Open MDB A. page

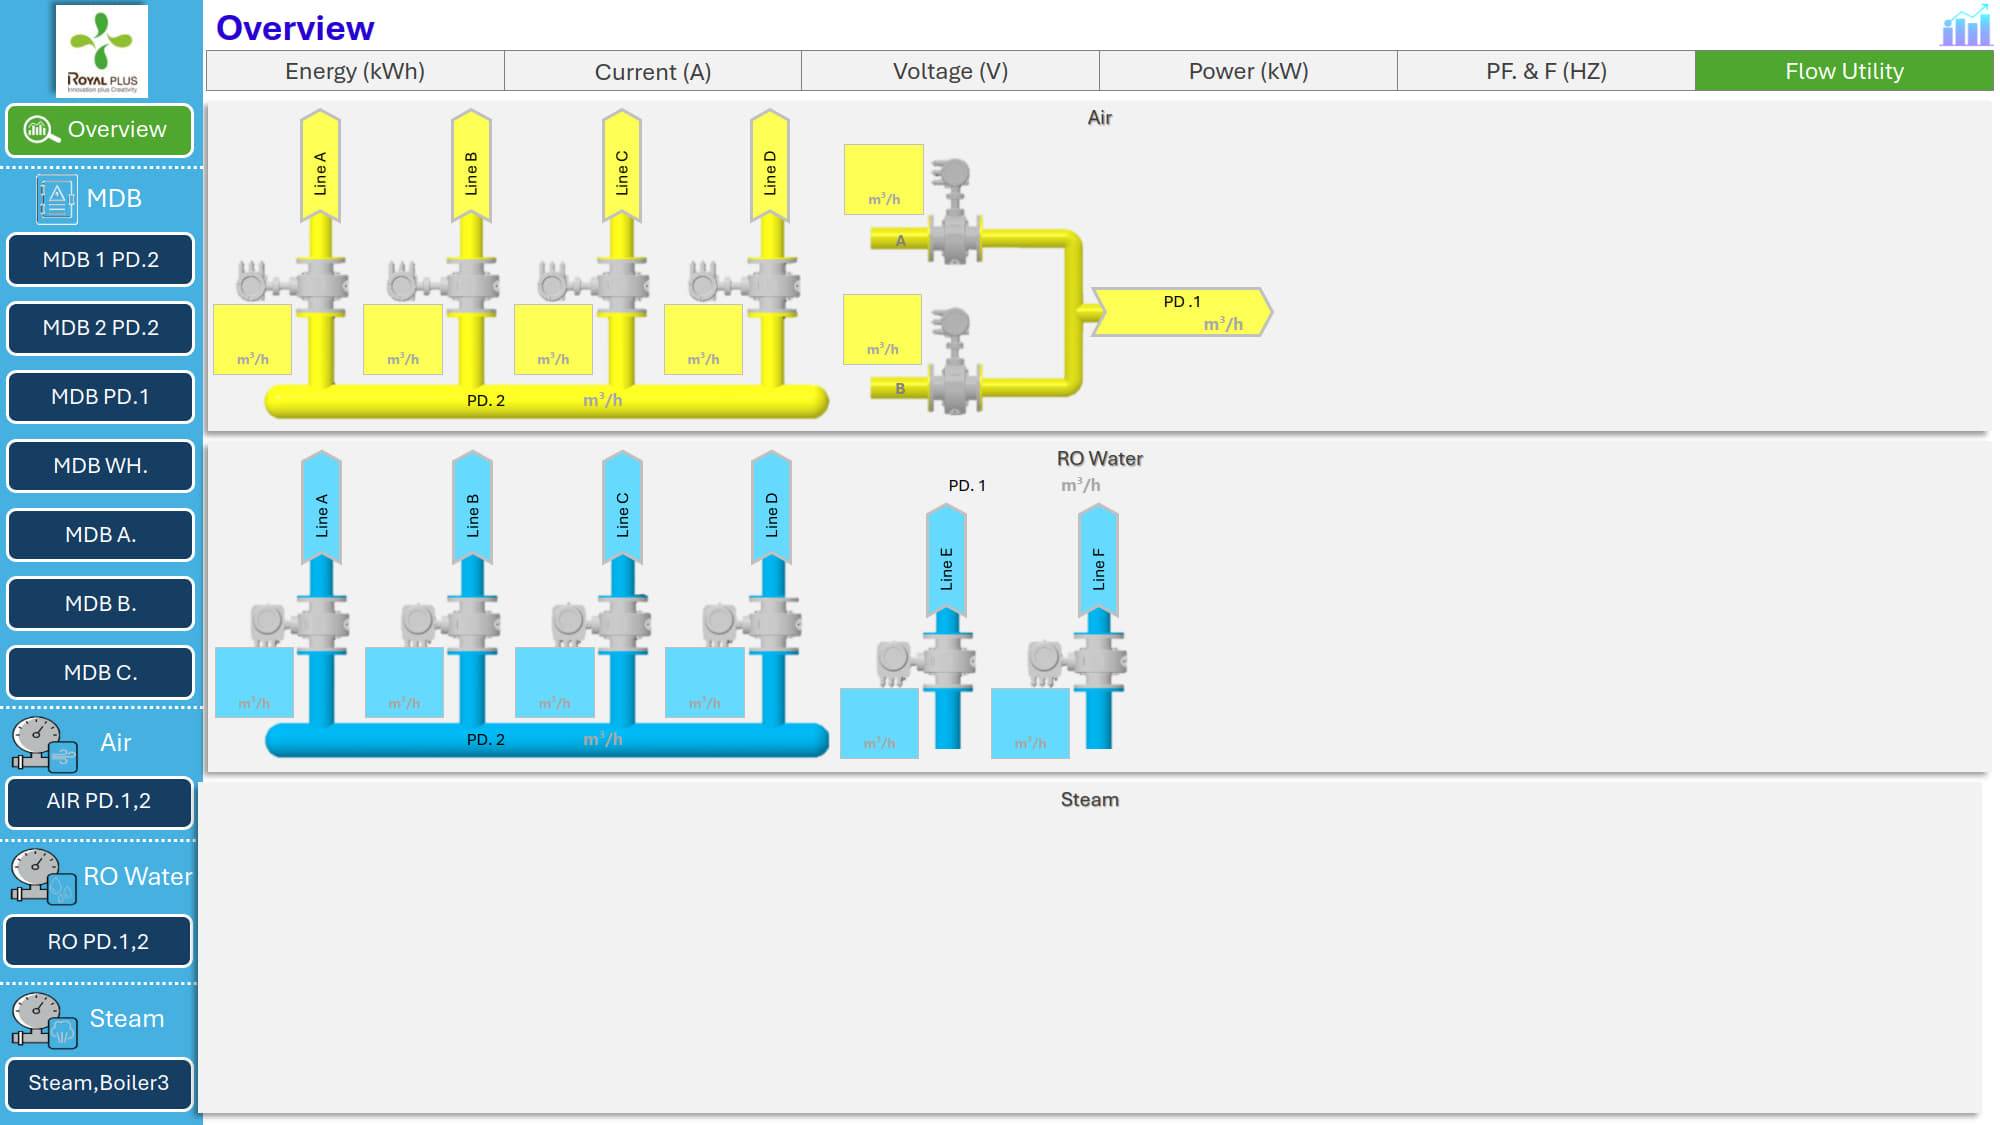pyautogui.click(x=100, y=535)
